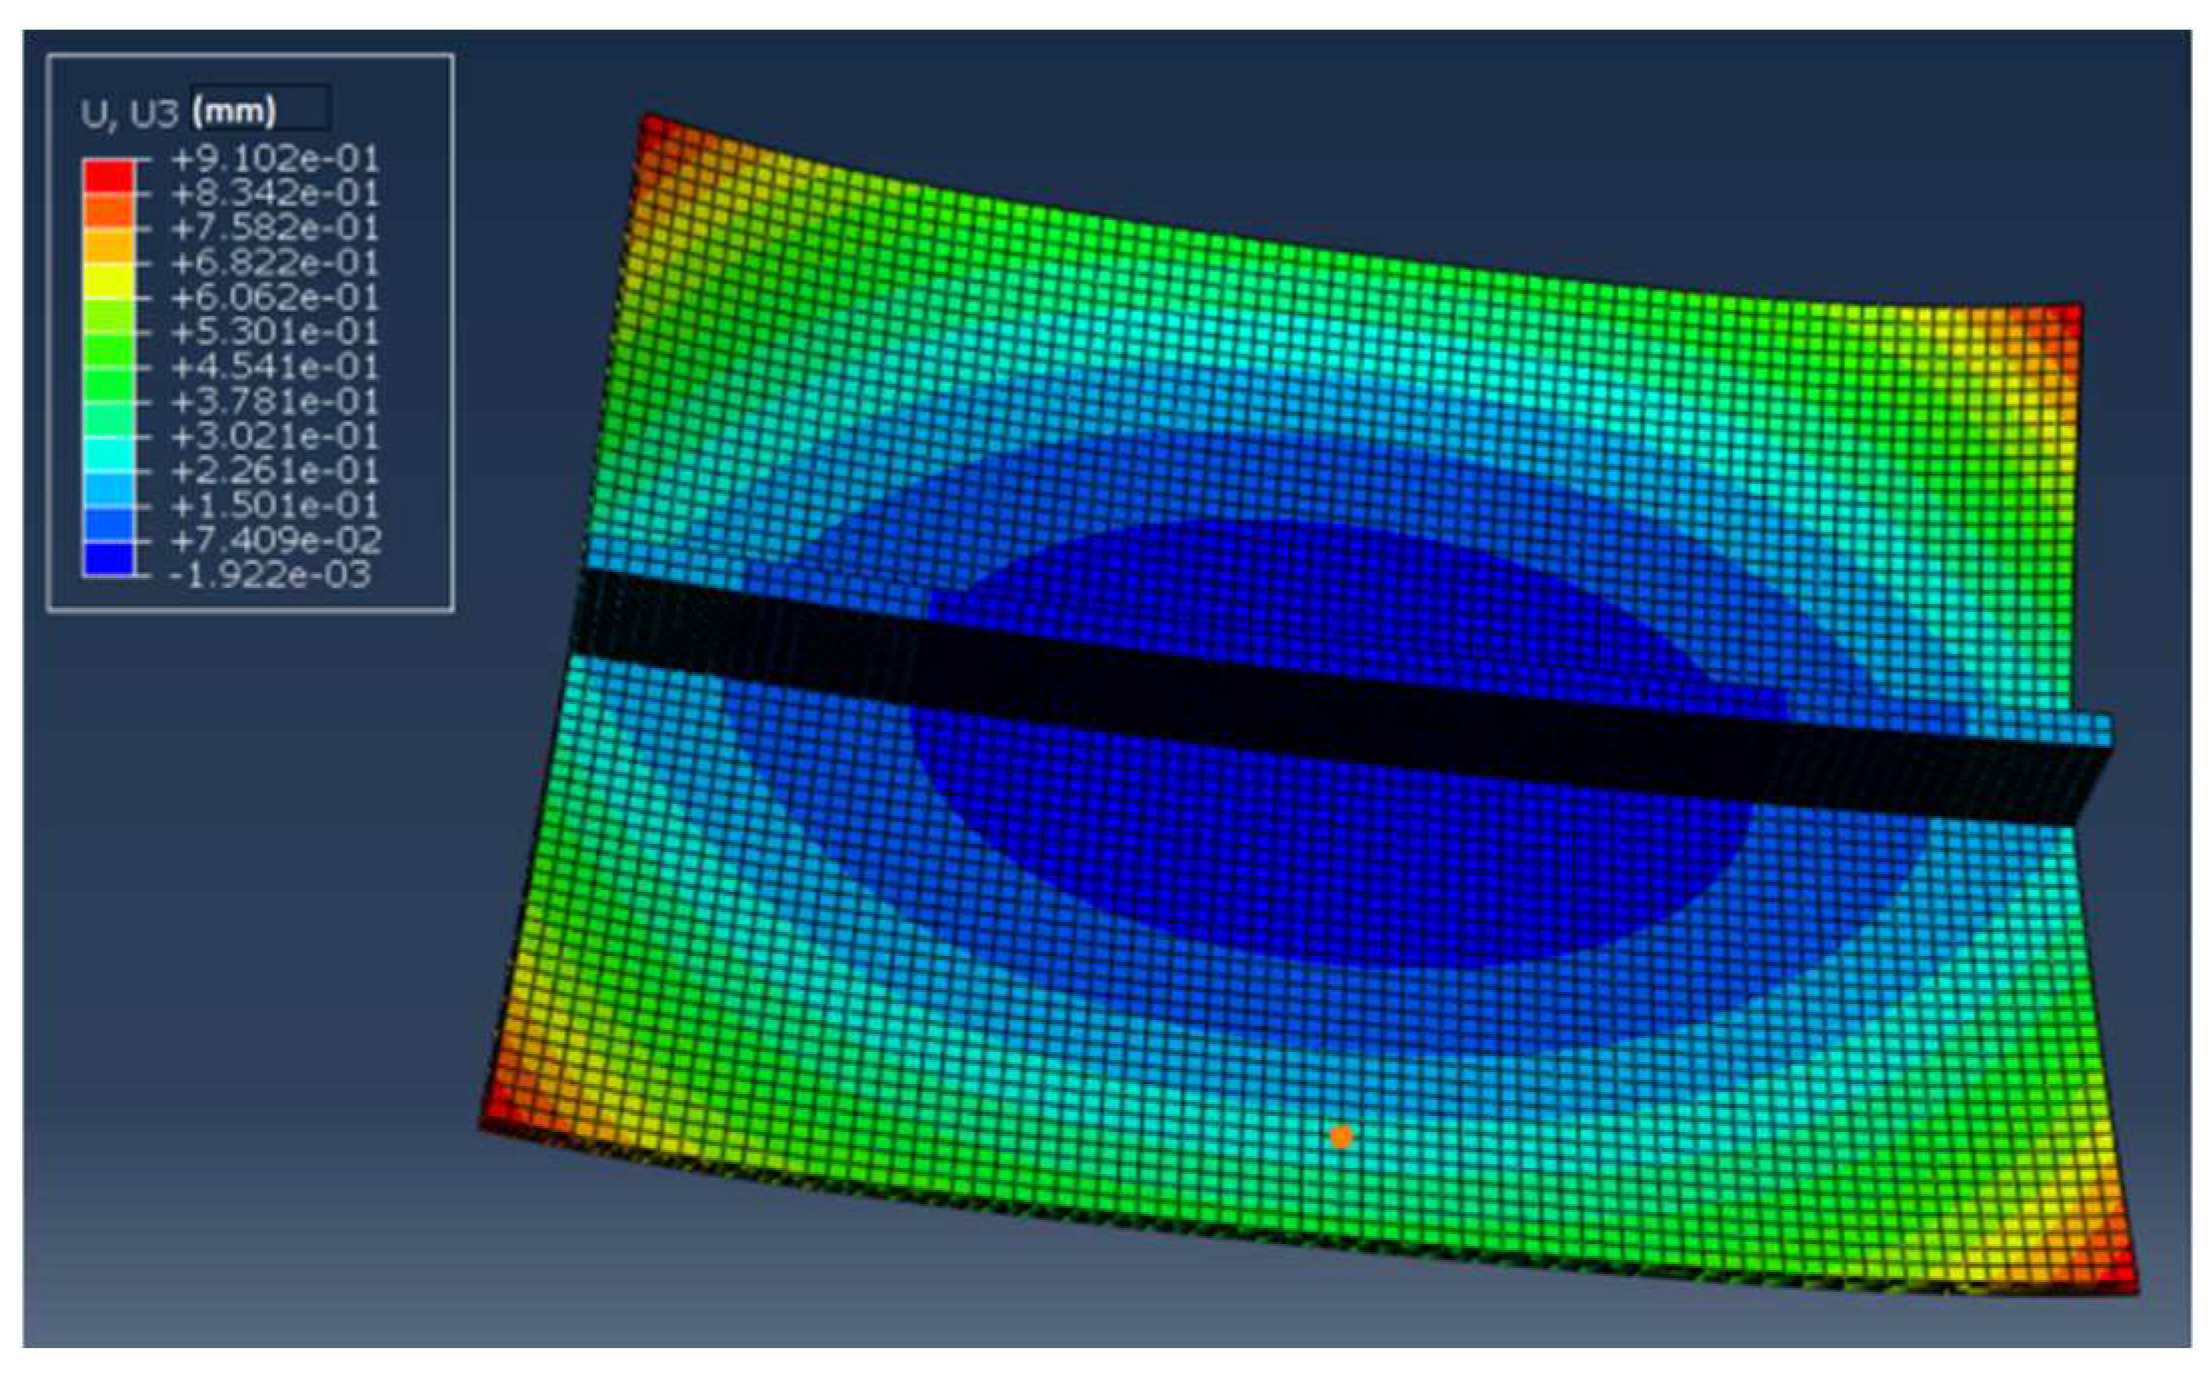Select the yellow legend color band
The height and width of the screenshot is (1375, 2211).
[x=108, y=280]
